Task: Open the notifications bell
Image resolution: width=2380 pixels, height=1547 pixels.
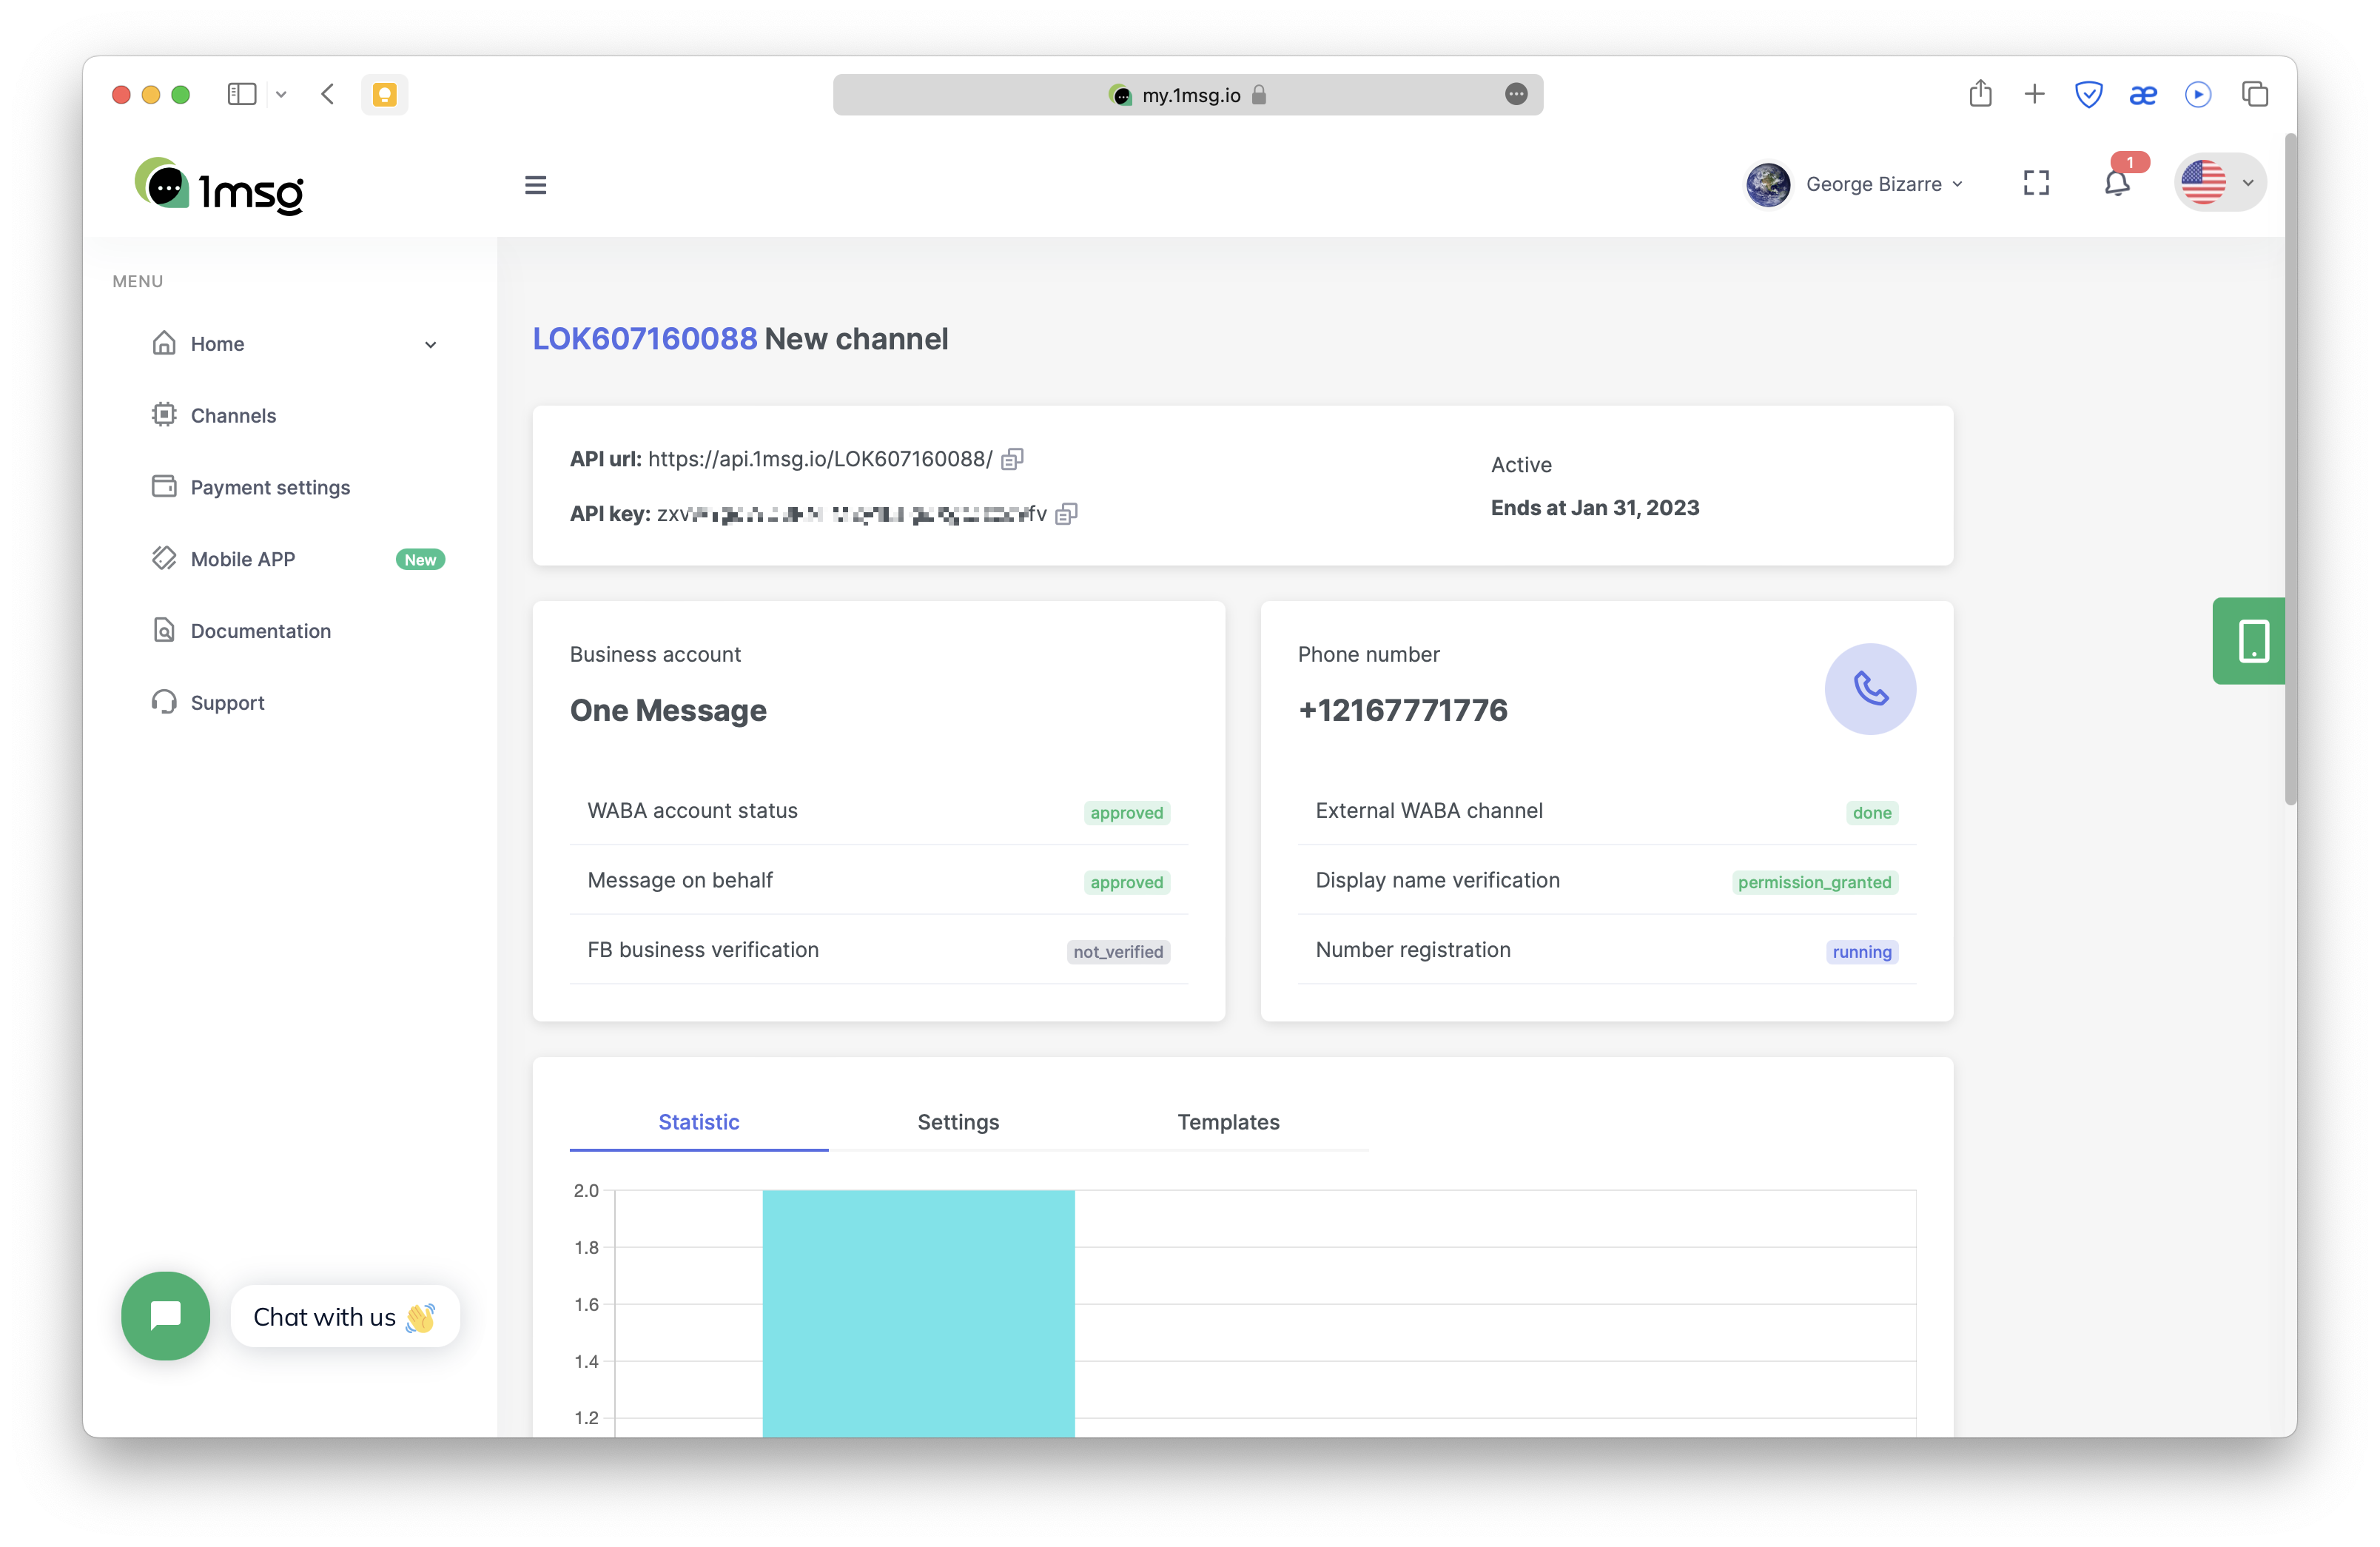Action: pos(2116,183)
